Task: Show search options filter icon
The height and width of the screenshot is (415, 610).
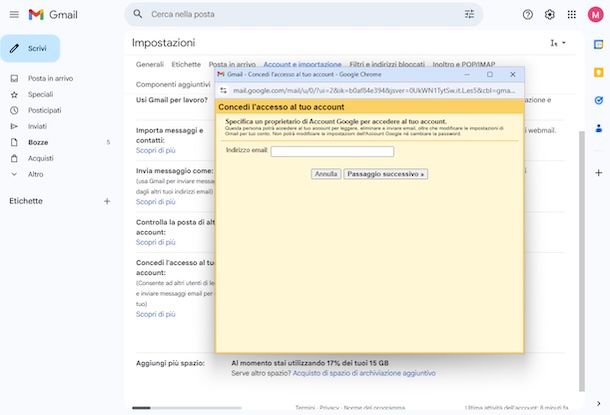Action: coord(470,14)
